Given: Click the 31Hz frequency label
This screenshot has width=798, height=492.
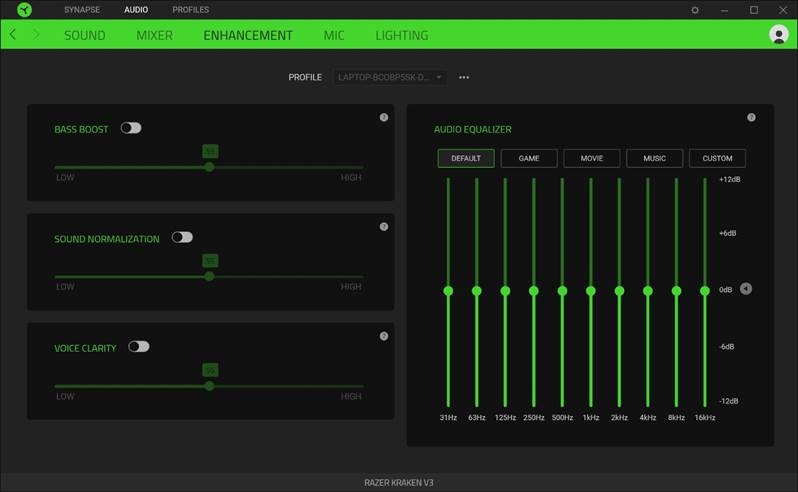Looking at the screenshot, I should pyautogui.click(x=448, y=418).
